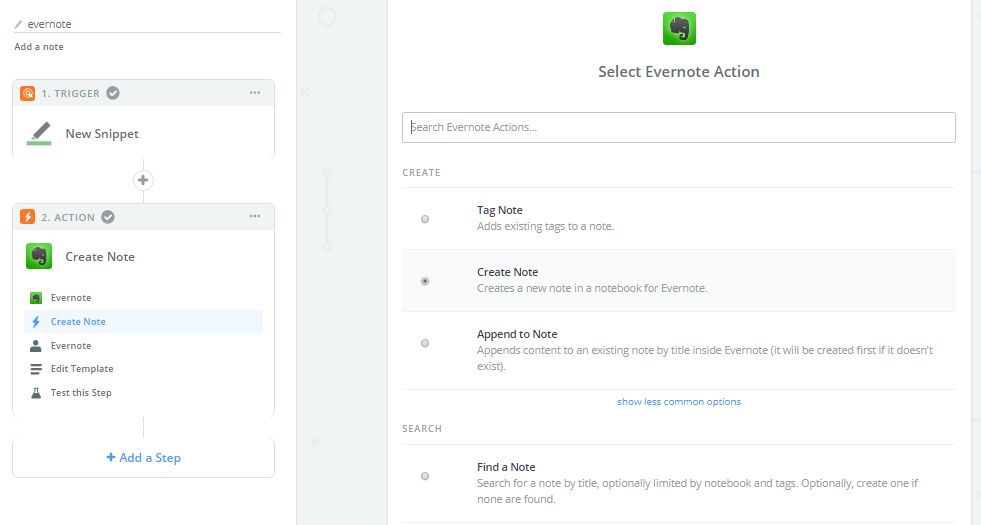Click the 1. TRIGGER header label
The image size is (981, 525).
(71, 93)
